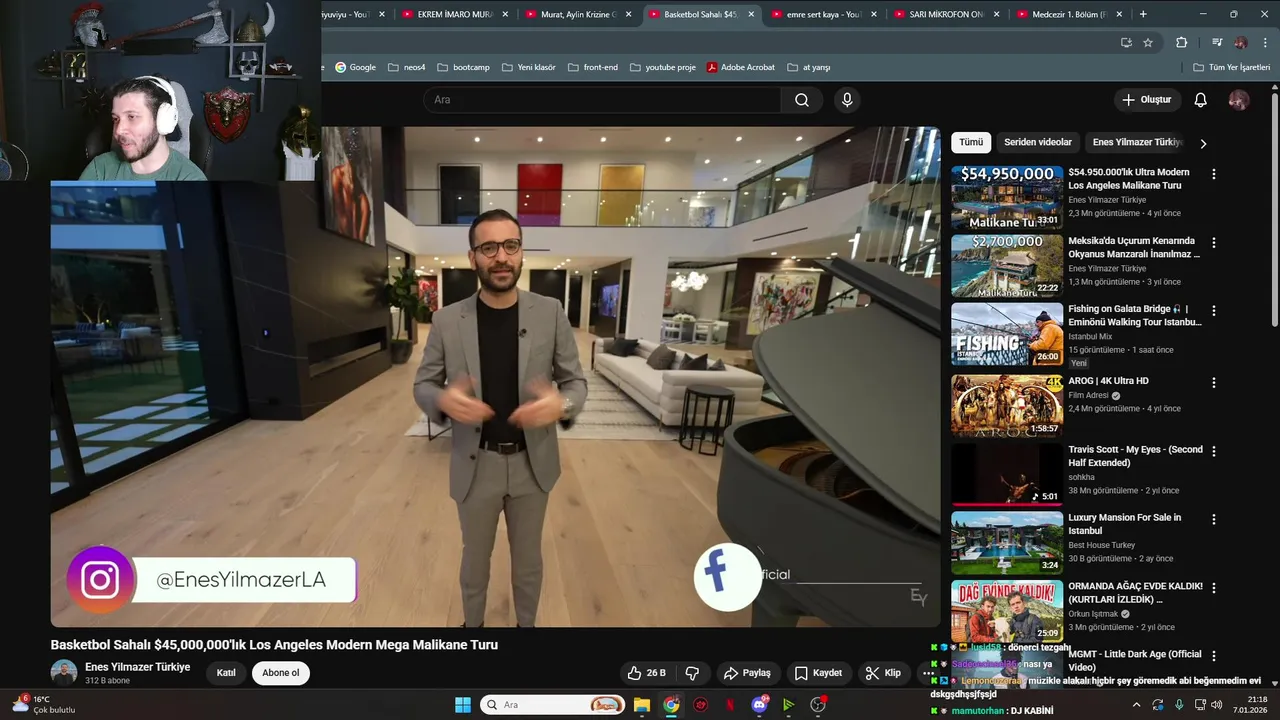This screenshot has width=1280, height=720.
Task: Open the Fishing Galata Bridge thumbnail
Action: tap(1007, 334)
